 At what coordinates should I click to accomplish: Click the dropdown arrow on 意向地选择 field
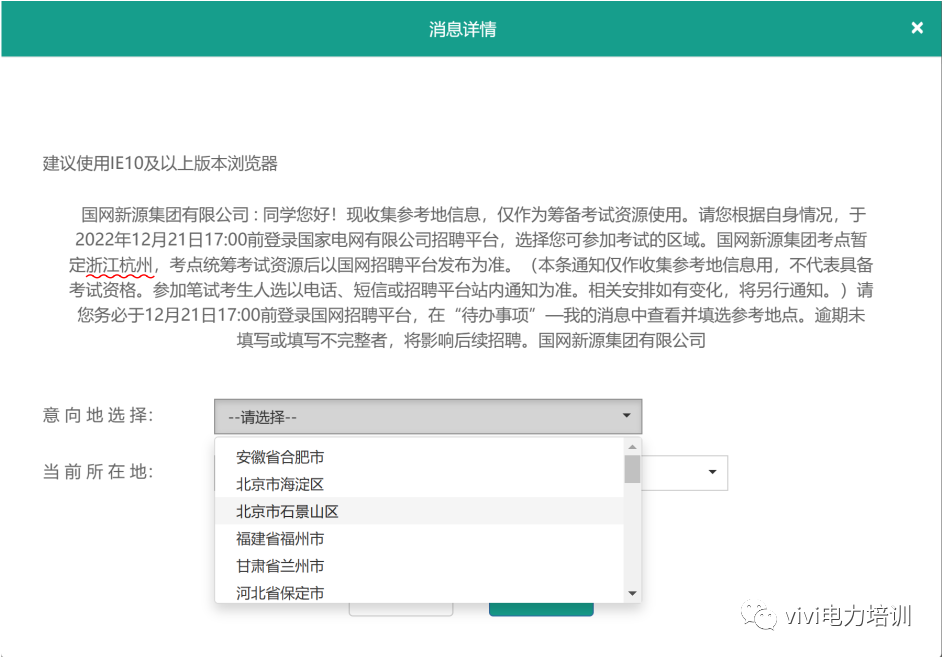[627, 416]
